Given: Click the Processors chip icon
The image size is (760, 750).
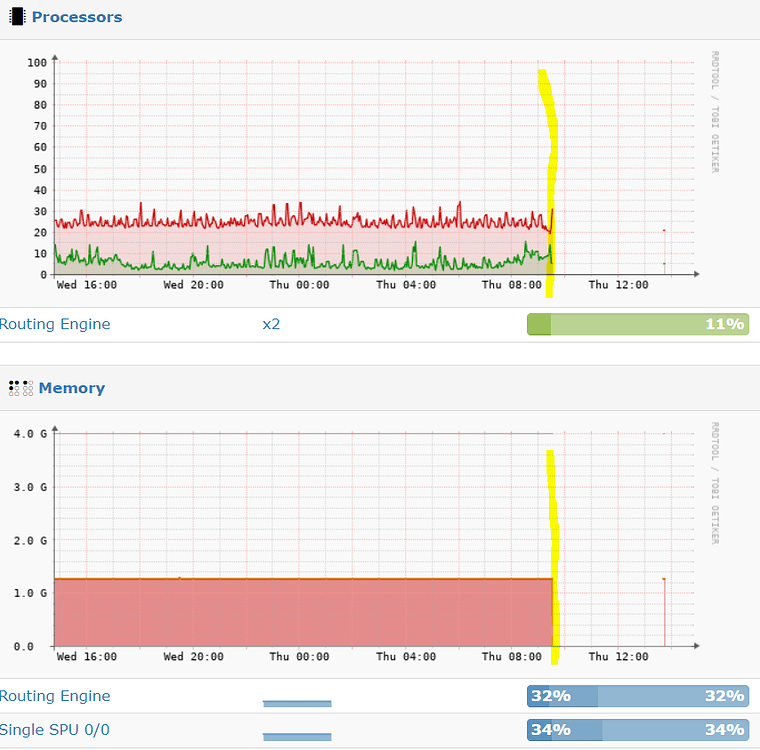Looking at the screenshot, I should (17, 16).
